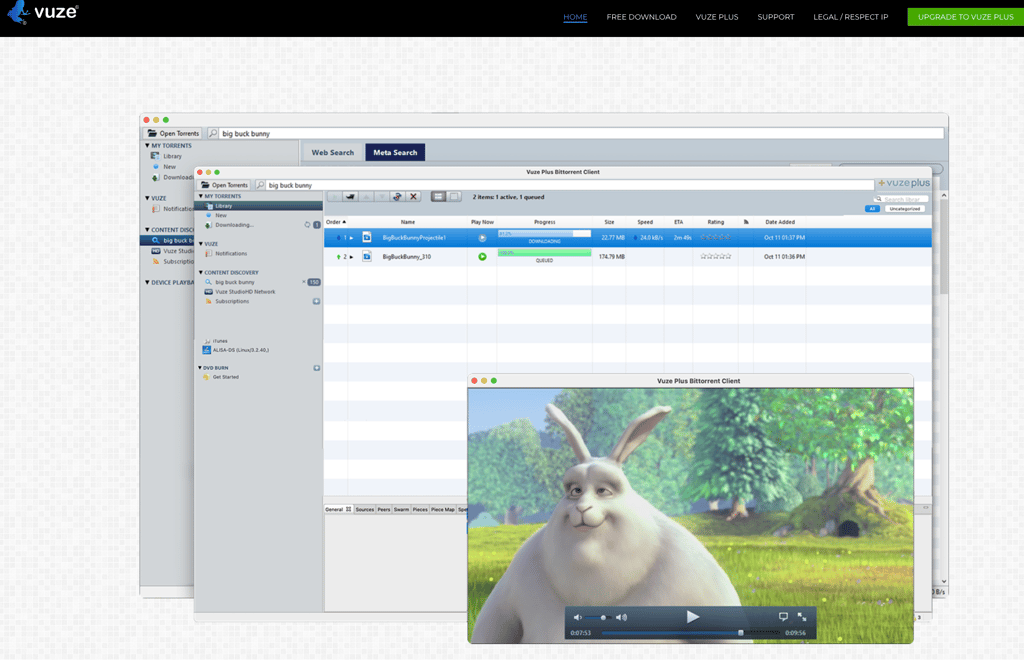Click the share torrent toolbar icon
The image size is (1024, 660).
point(397,196)
